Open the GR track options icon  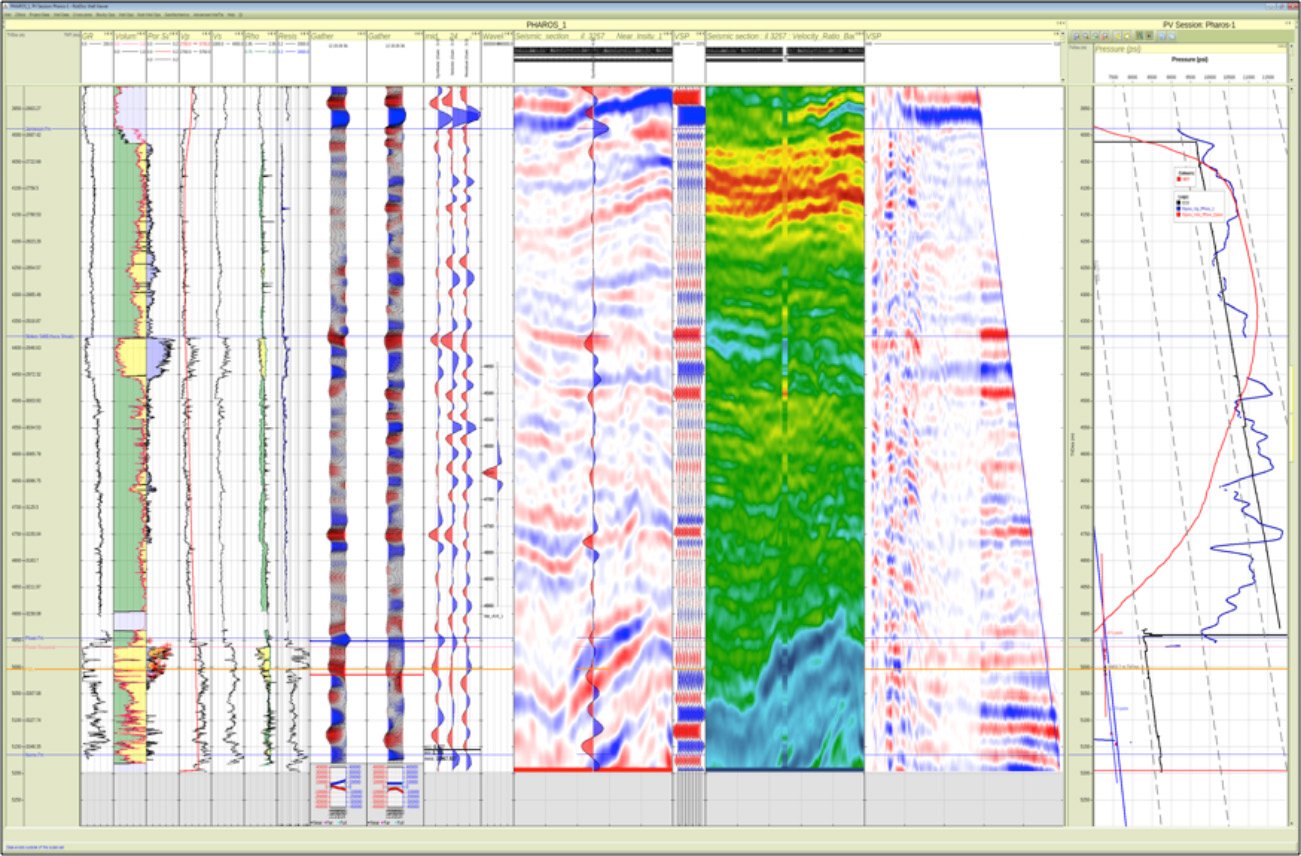click(x=106, y=35)
